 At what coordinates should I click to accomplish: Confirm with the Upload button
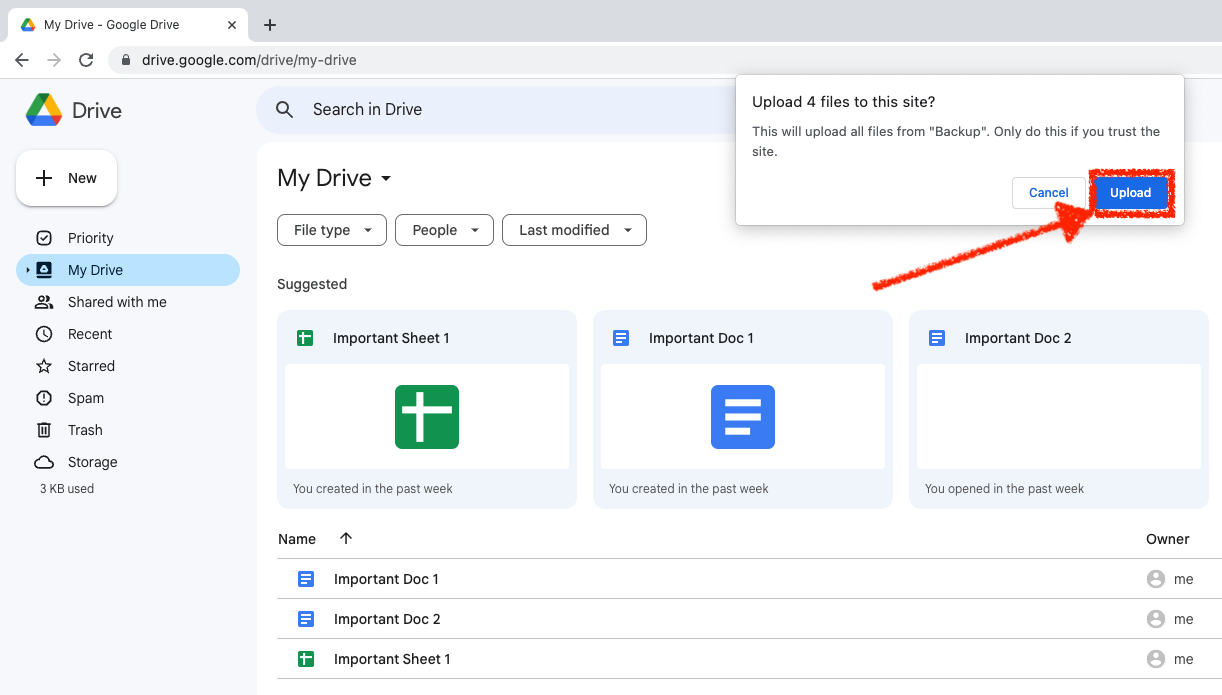tap(1130, 193)
